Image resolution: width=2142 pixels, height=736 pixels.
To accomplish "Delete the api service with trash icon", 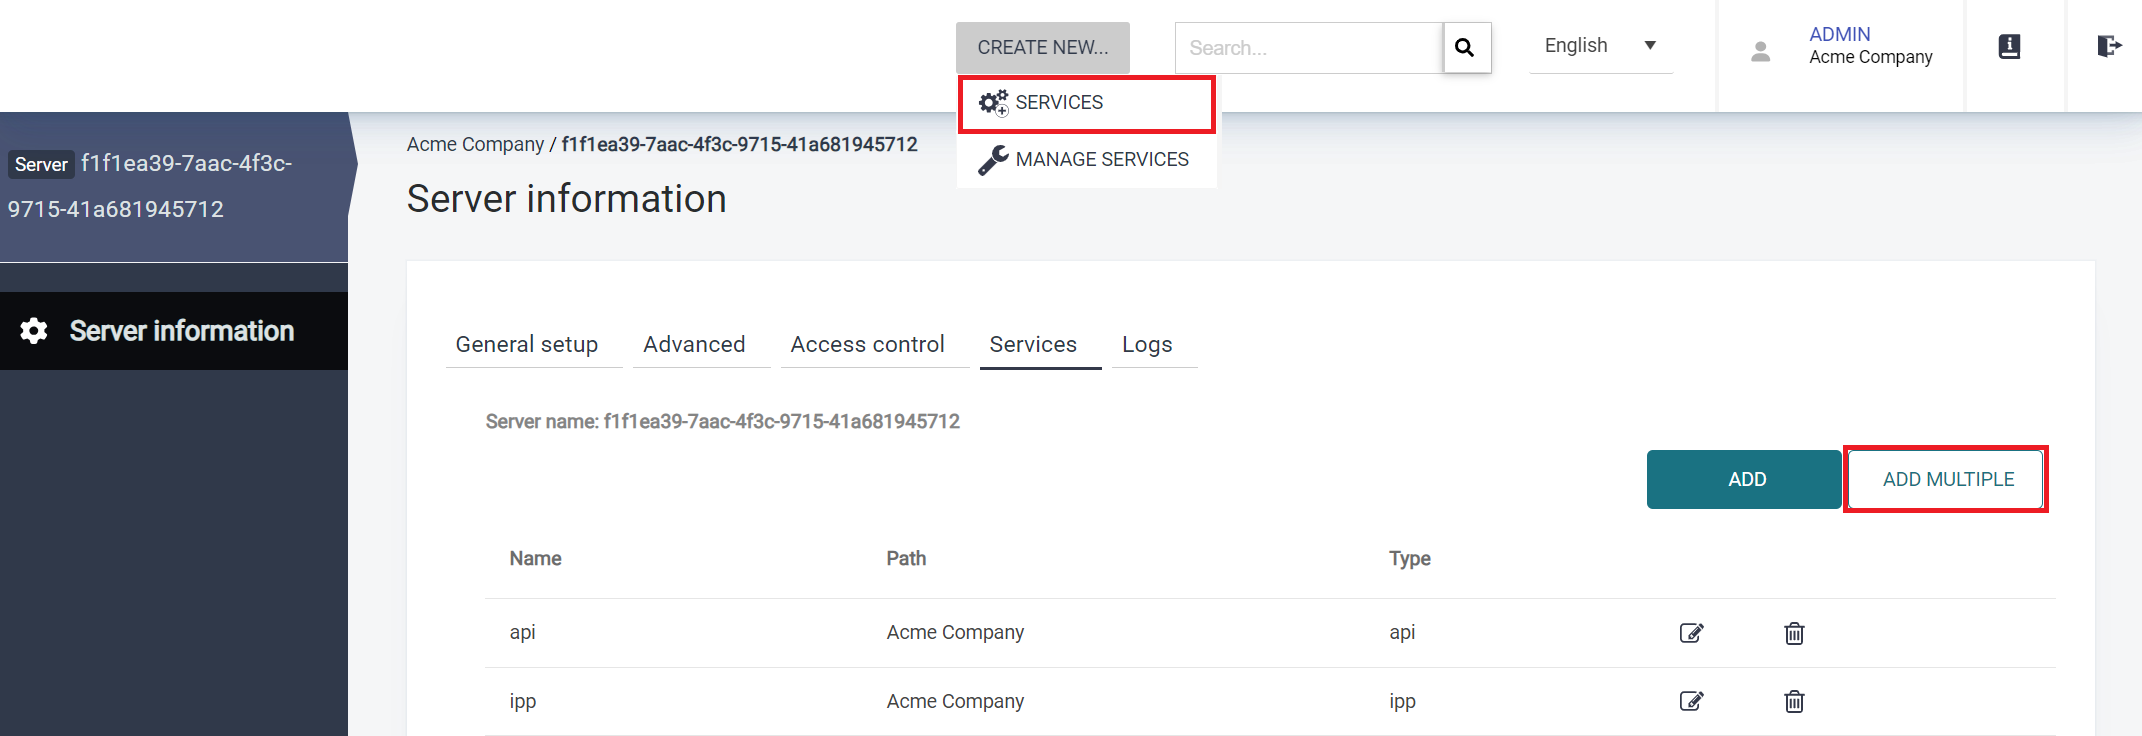I will point(1794,633).
